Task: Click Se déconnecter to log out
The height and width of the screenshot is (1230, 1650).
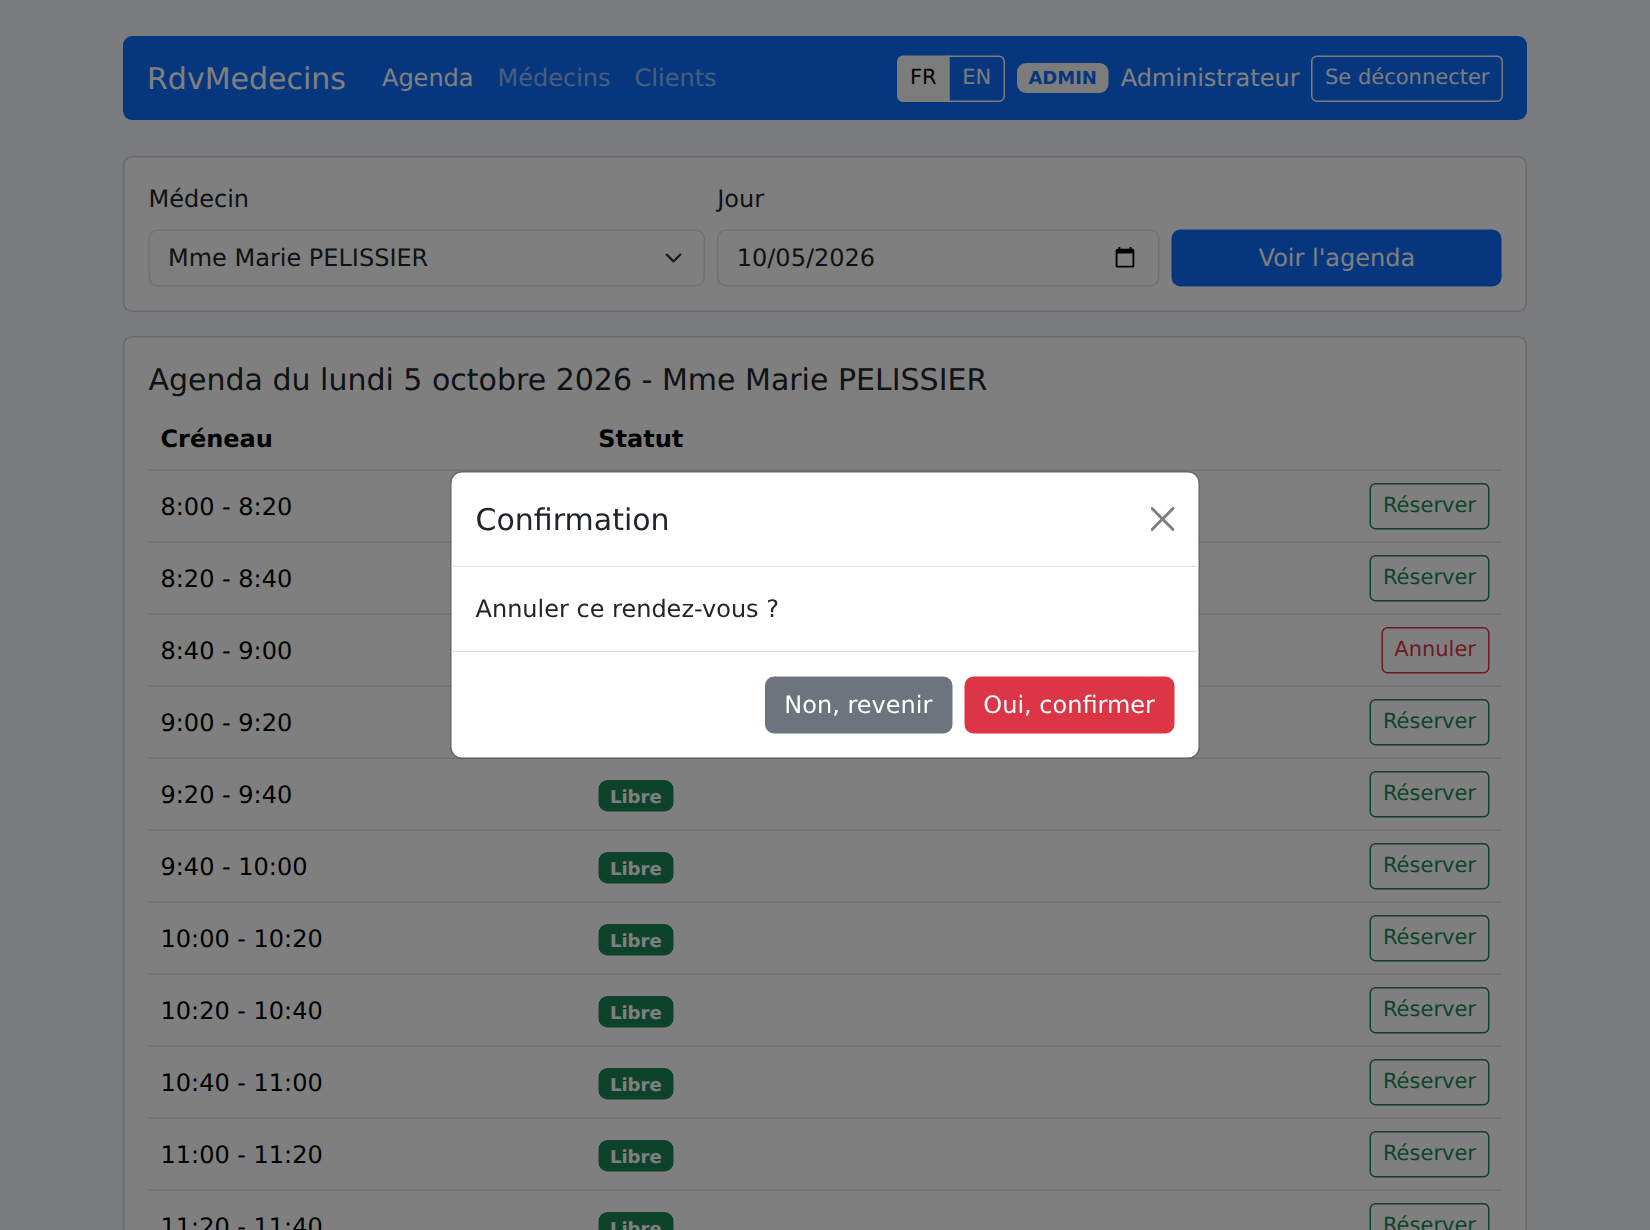Action: coord(1406,78)
